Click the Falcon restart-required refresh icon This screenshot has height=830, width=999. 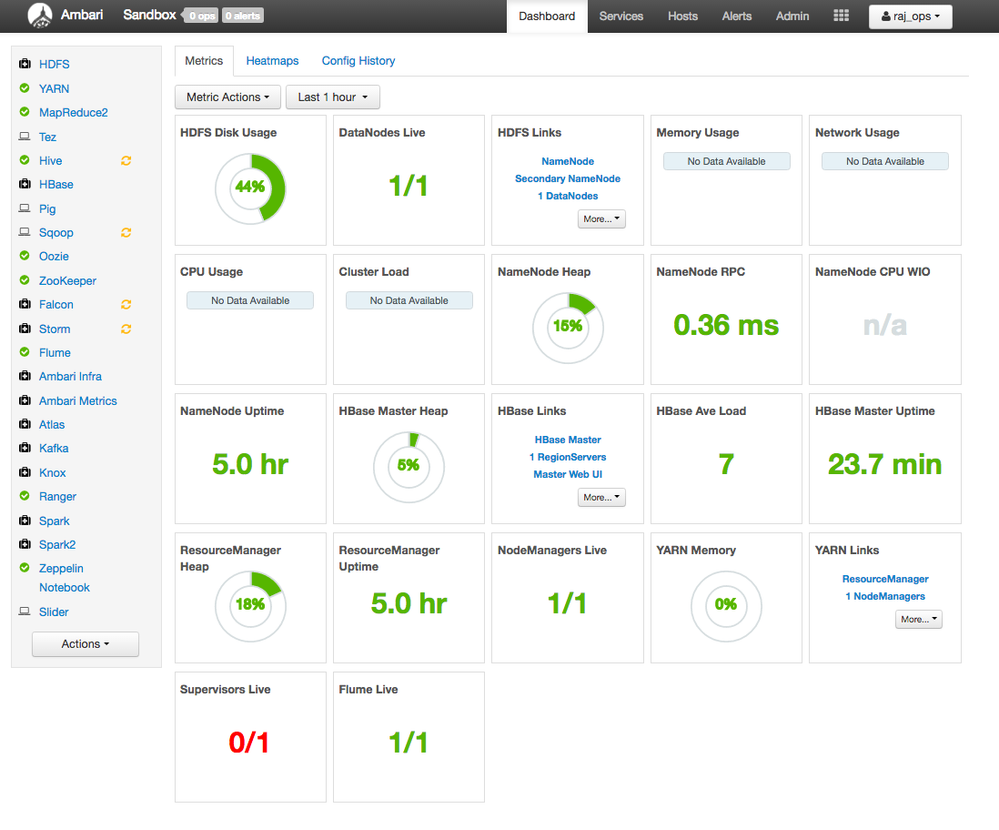pos(126,304)
